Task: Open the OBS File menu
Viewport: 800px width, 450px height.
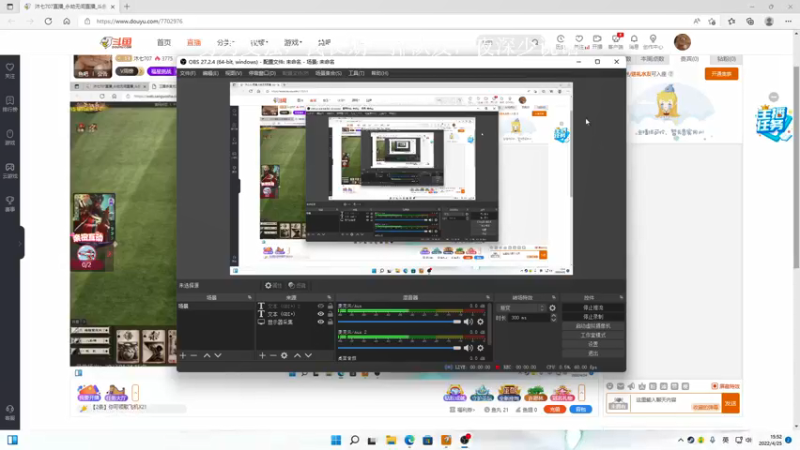Action: point(188,73)
